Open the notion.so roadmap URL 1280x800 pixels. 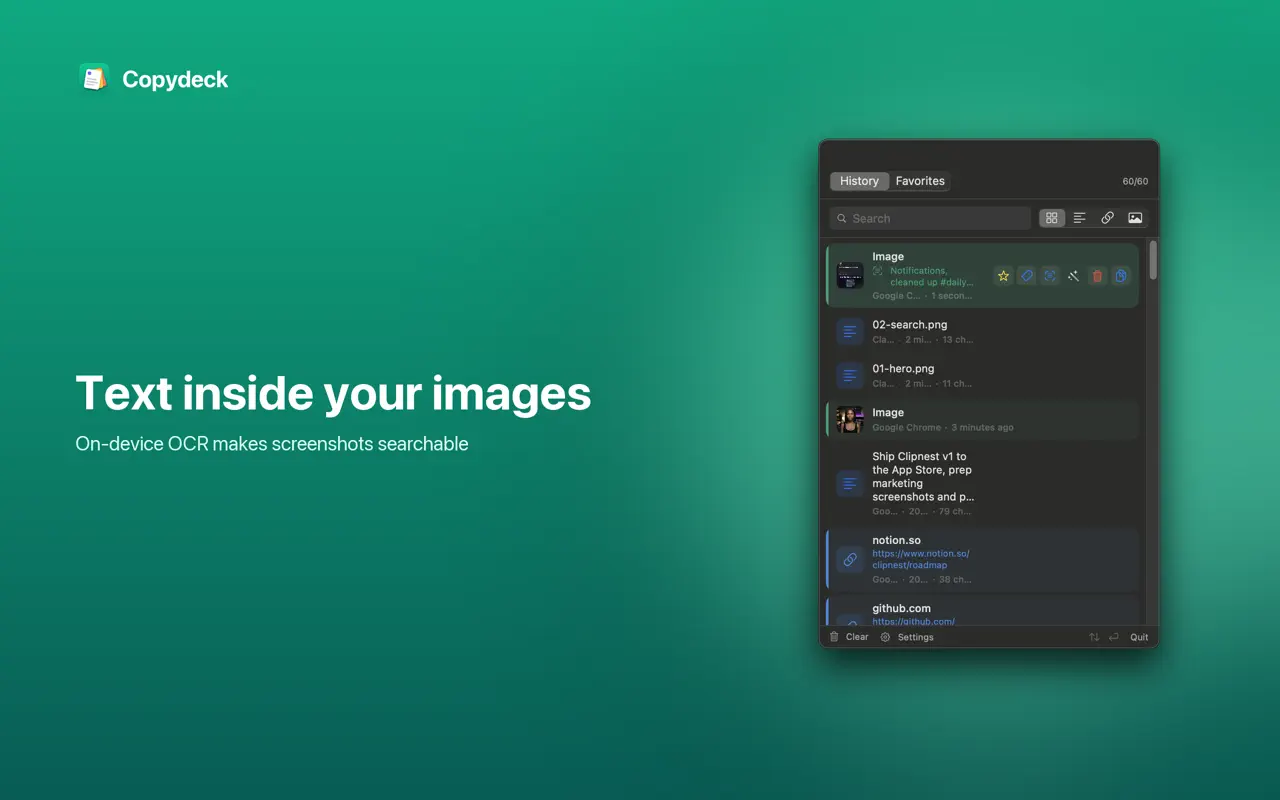(921, 559)
